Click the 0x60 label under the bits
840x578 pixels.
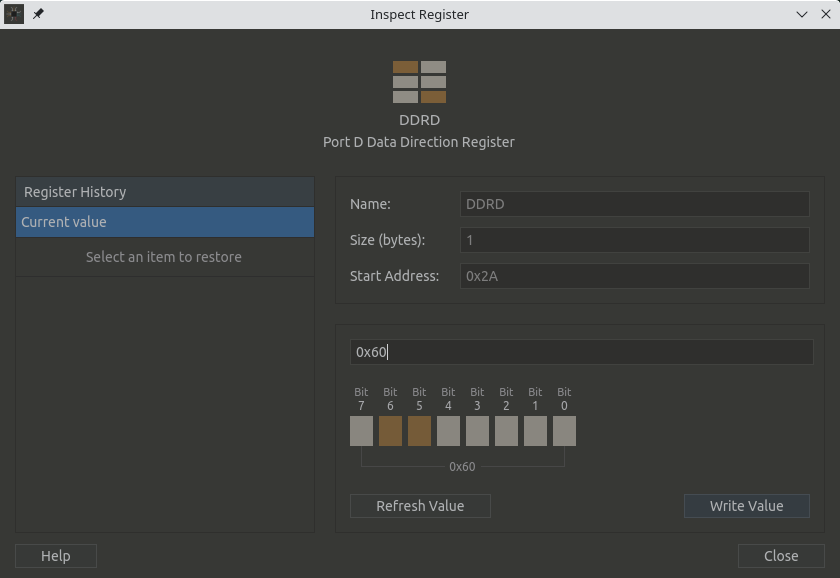(x=462, y=467)
